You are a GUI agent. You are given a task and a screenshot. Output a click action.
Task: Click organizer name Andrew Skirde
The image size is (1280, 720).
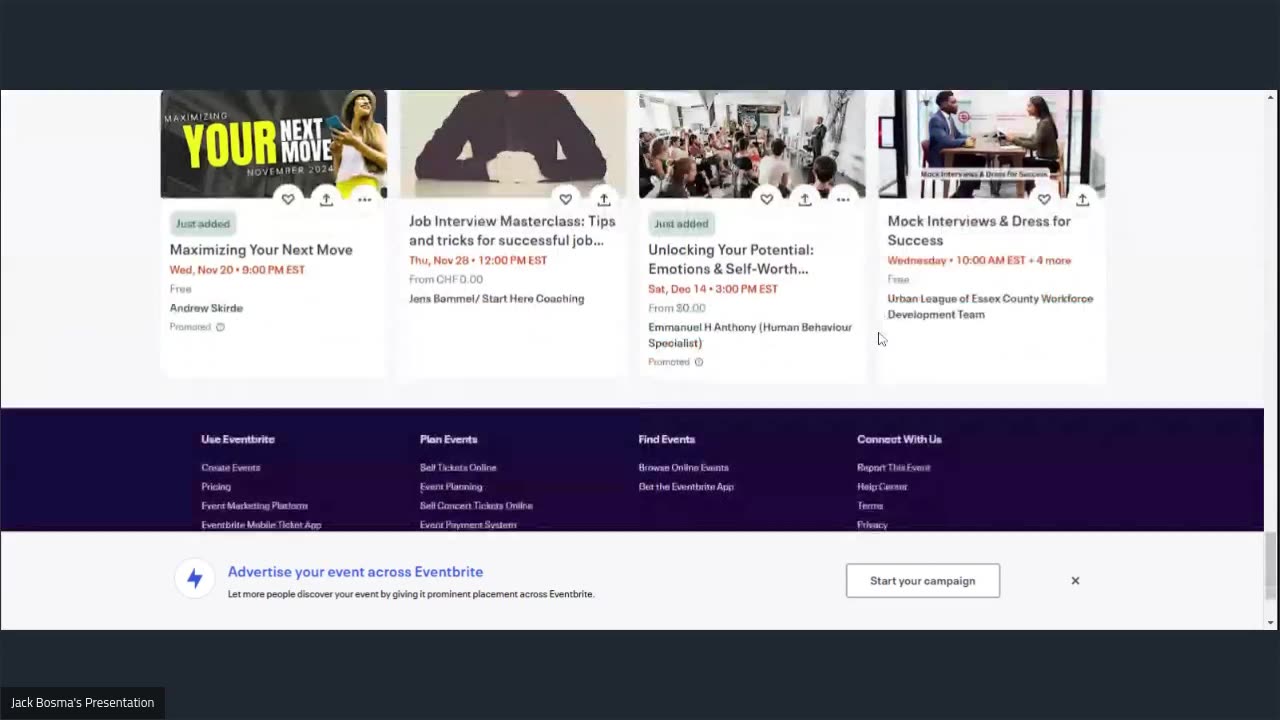pos(206,308)
